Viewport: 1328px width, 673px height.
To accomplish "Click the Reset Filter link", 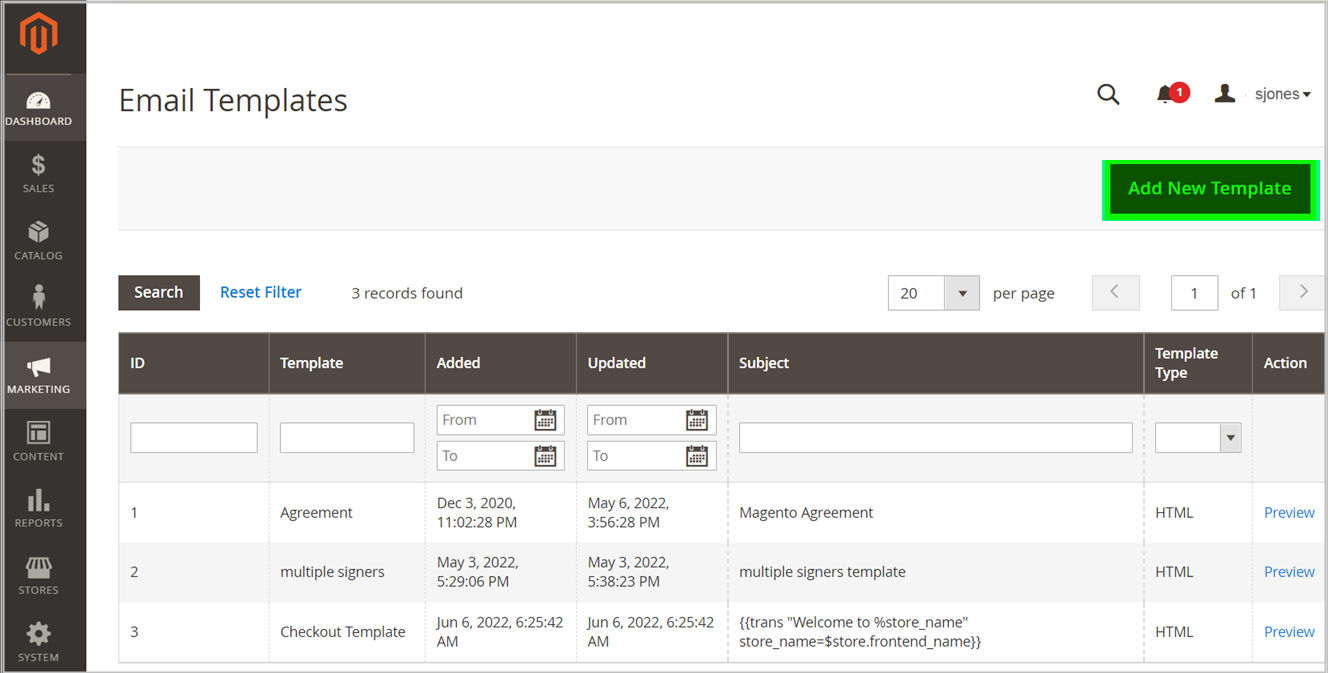I will click(261, 292).
